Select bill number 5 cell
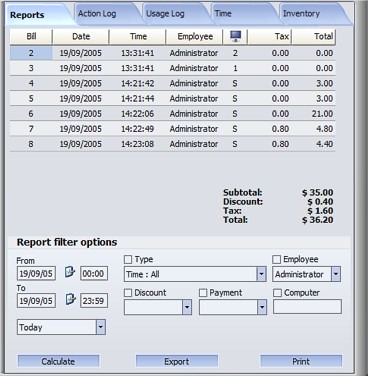 coord(31,99)
